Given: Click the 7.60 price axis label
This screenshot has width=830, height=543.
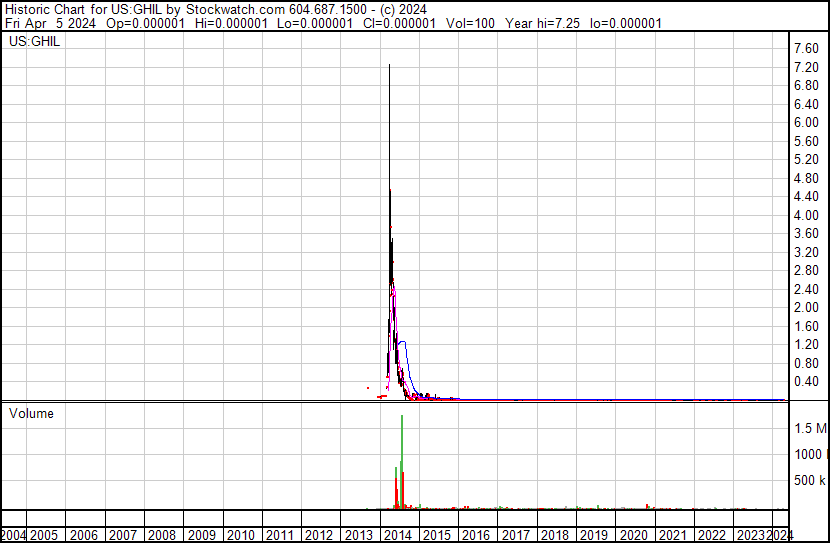Looking at the screenshot, I should point(806,49).
